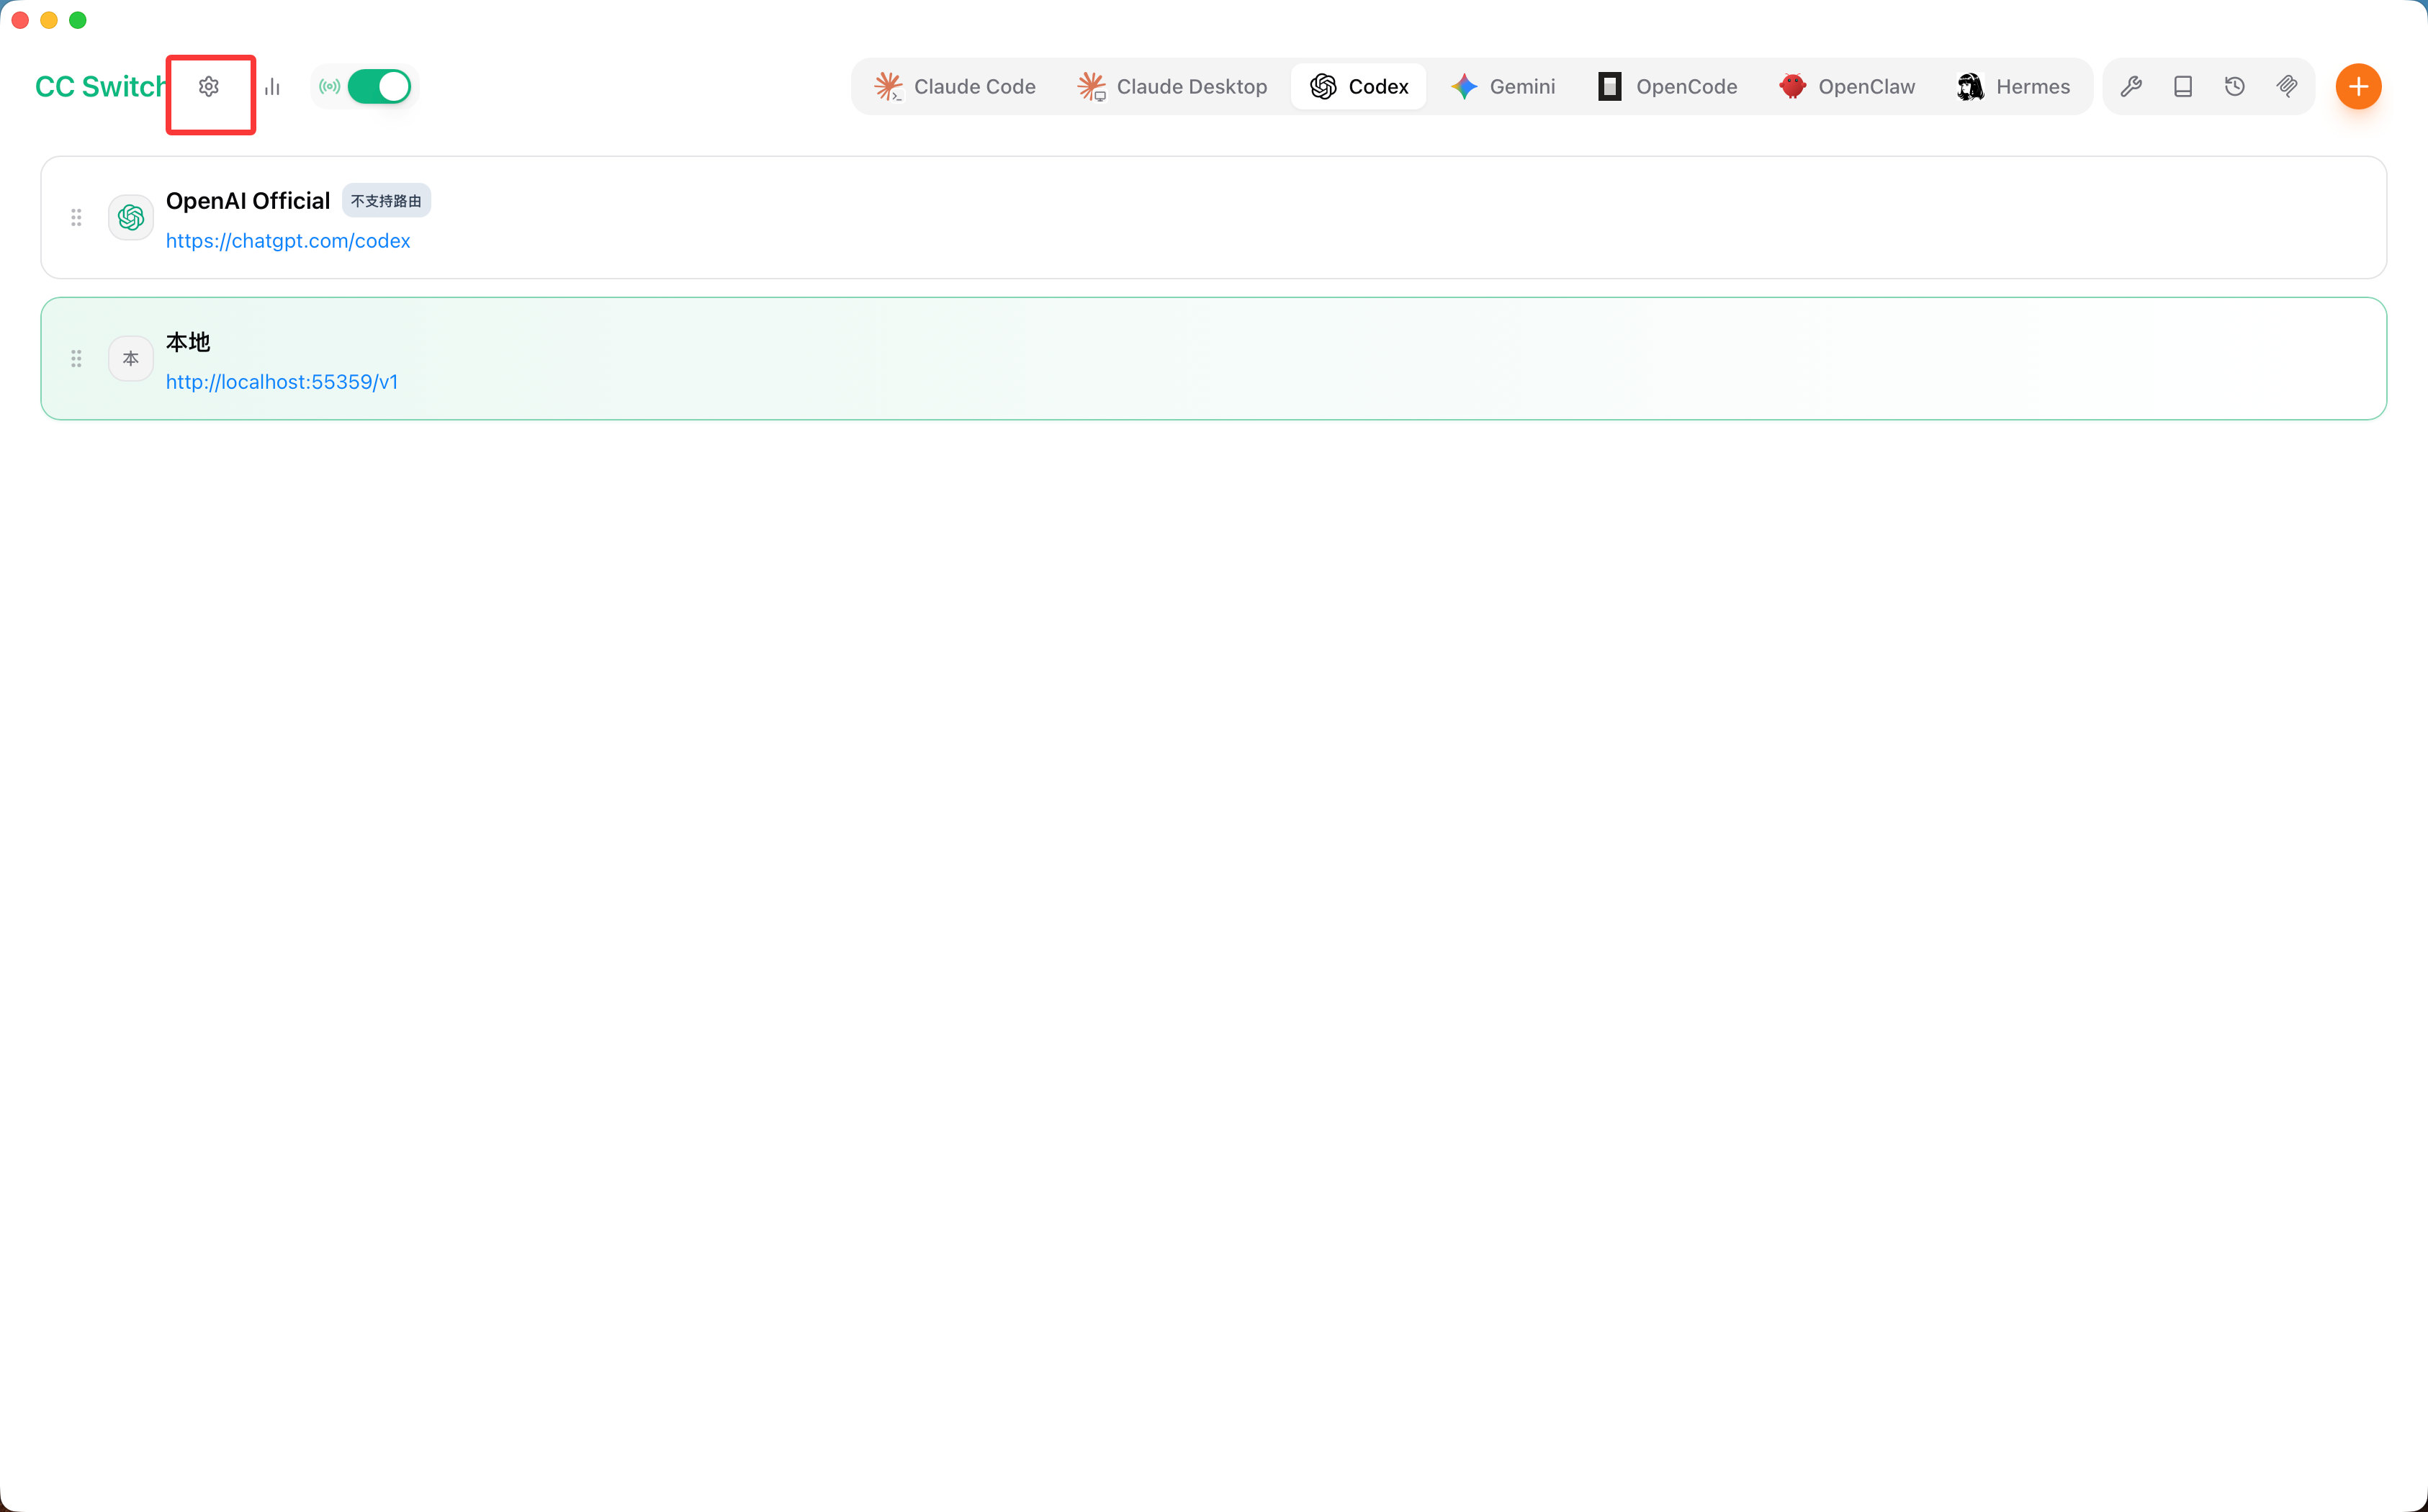Switch to the Claude Desktop tab
Image resolution: width=2428 pixels, height=1512 pixels.
[x=1172, y=87]
